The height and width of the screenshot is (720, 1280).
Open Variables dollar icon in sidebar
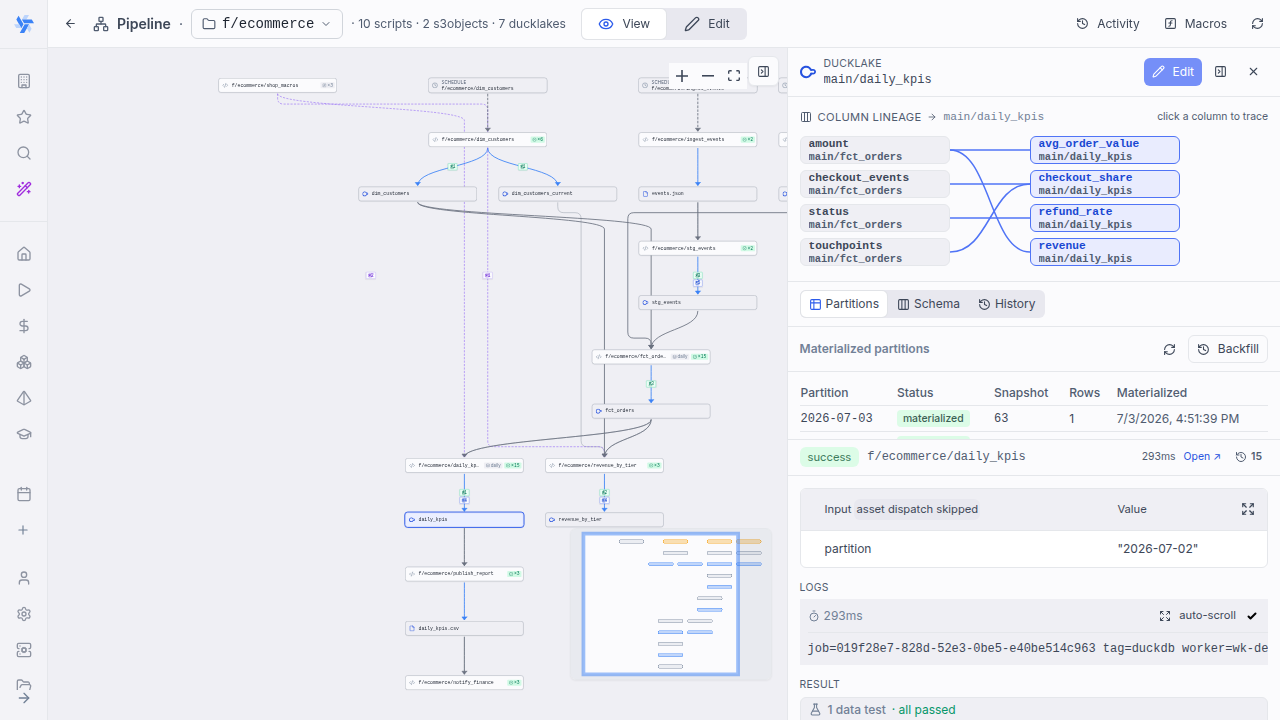point(24,326)
